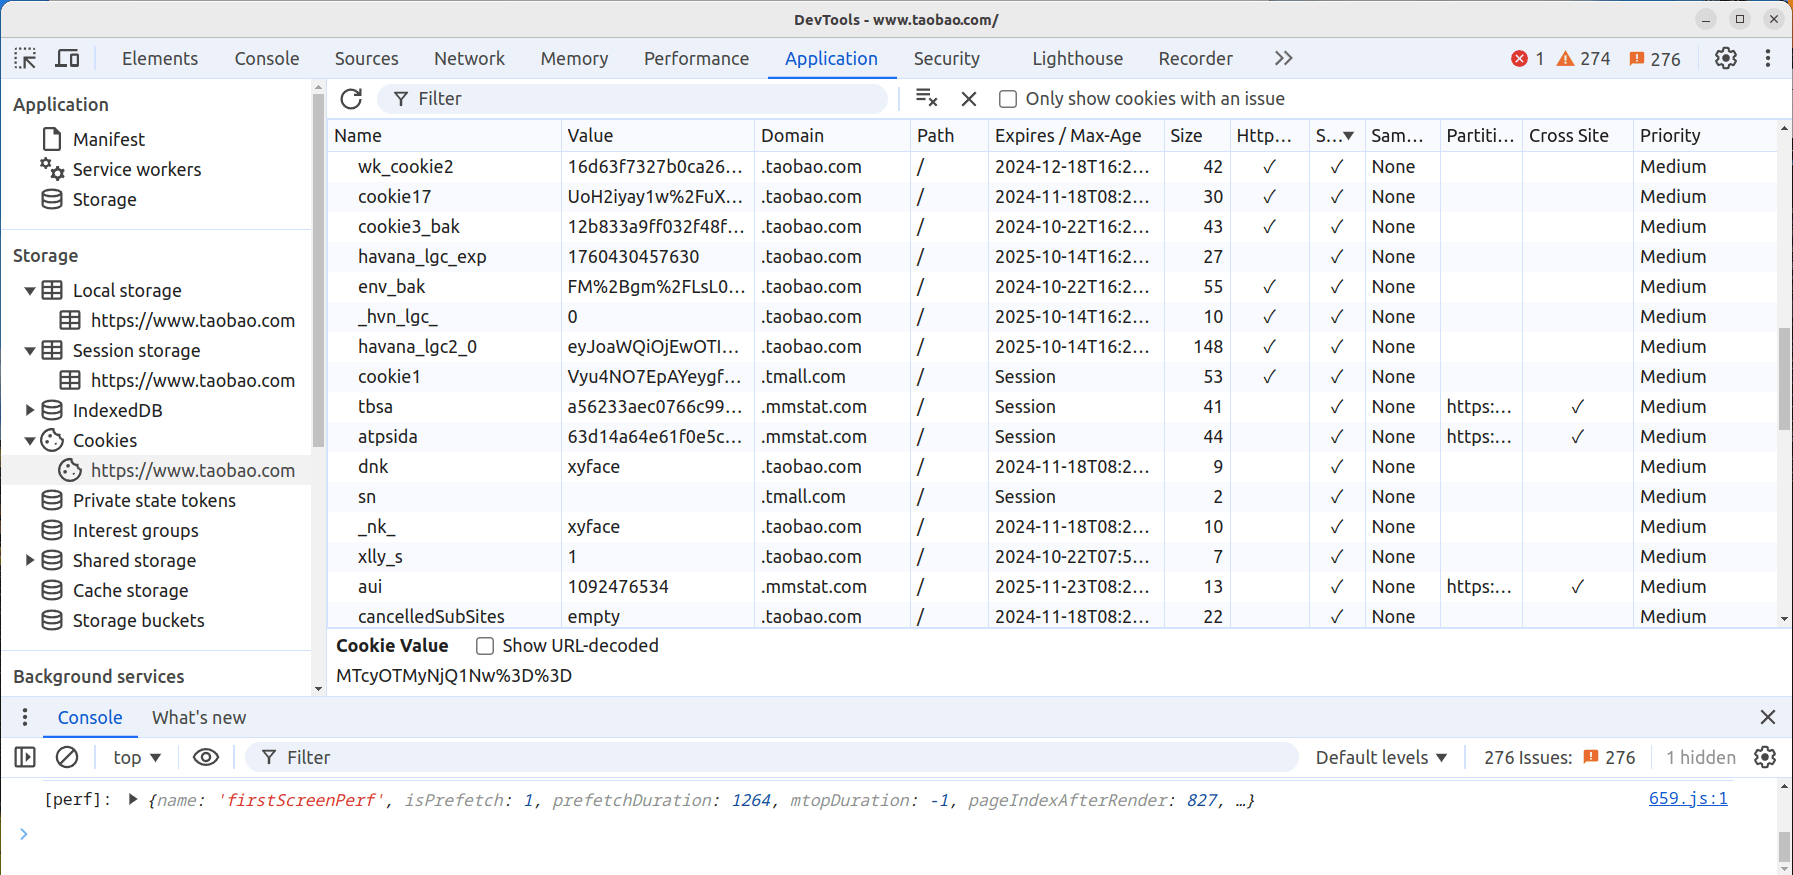Collapse the Local storage tree
Image resolution: width=1793 pixels, height=875 pixels.
[x=30, y=291]
